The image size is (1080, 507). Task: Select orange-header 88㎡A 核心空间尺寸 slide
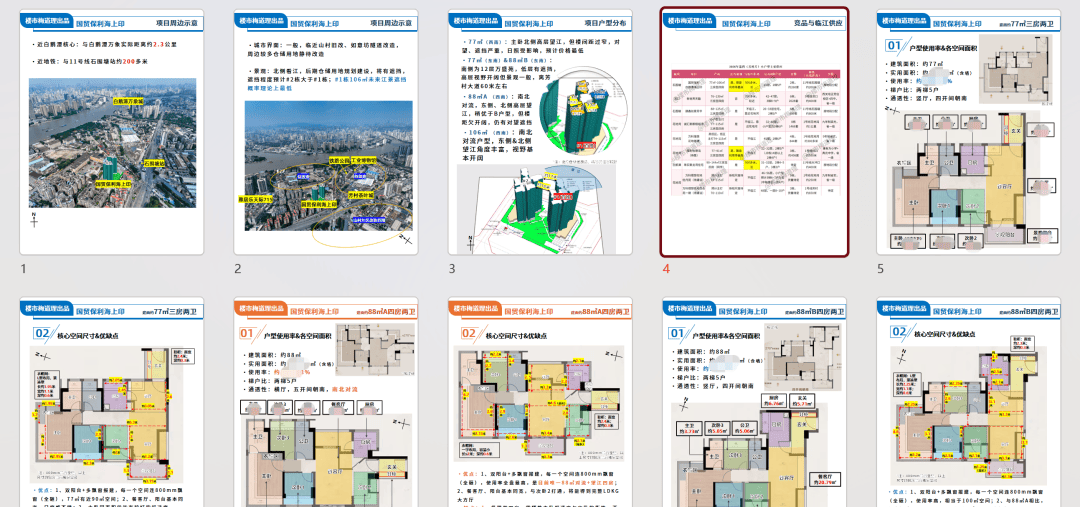pyautogui.click(x=541, y=402)
